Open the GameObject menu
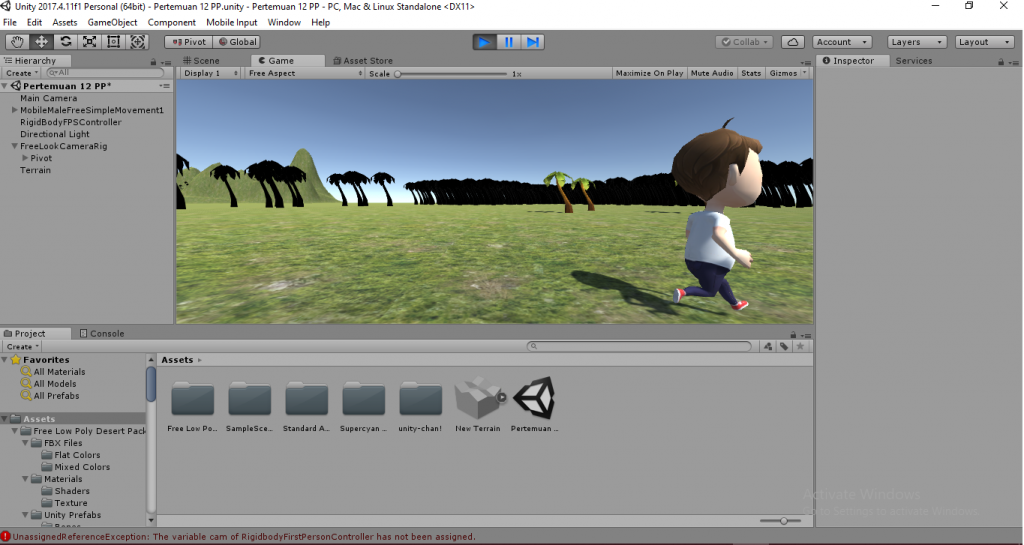This screenshot has width=1024, height=545. (x=112, y=22)
